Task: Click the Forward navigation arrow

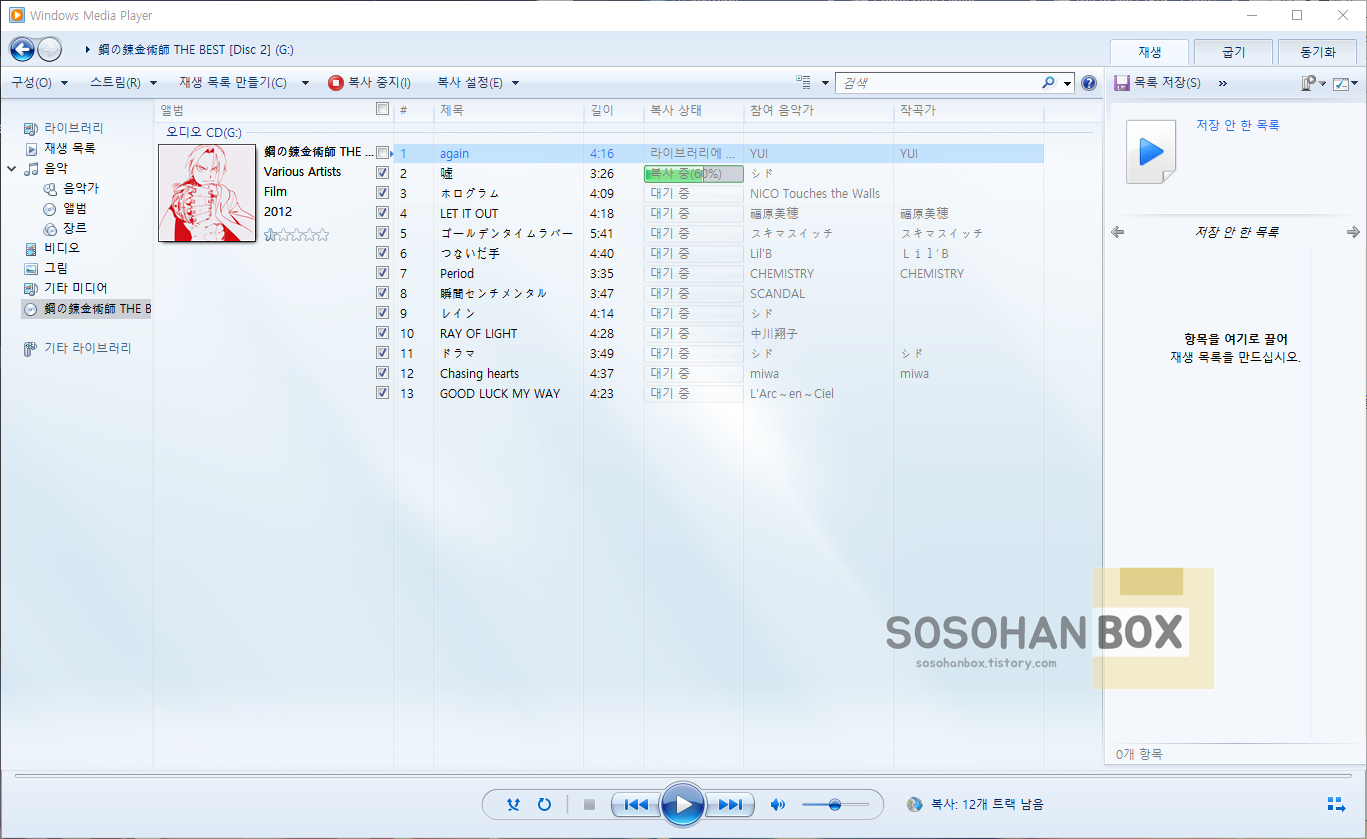Action: (x=49, y=49)
